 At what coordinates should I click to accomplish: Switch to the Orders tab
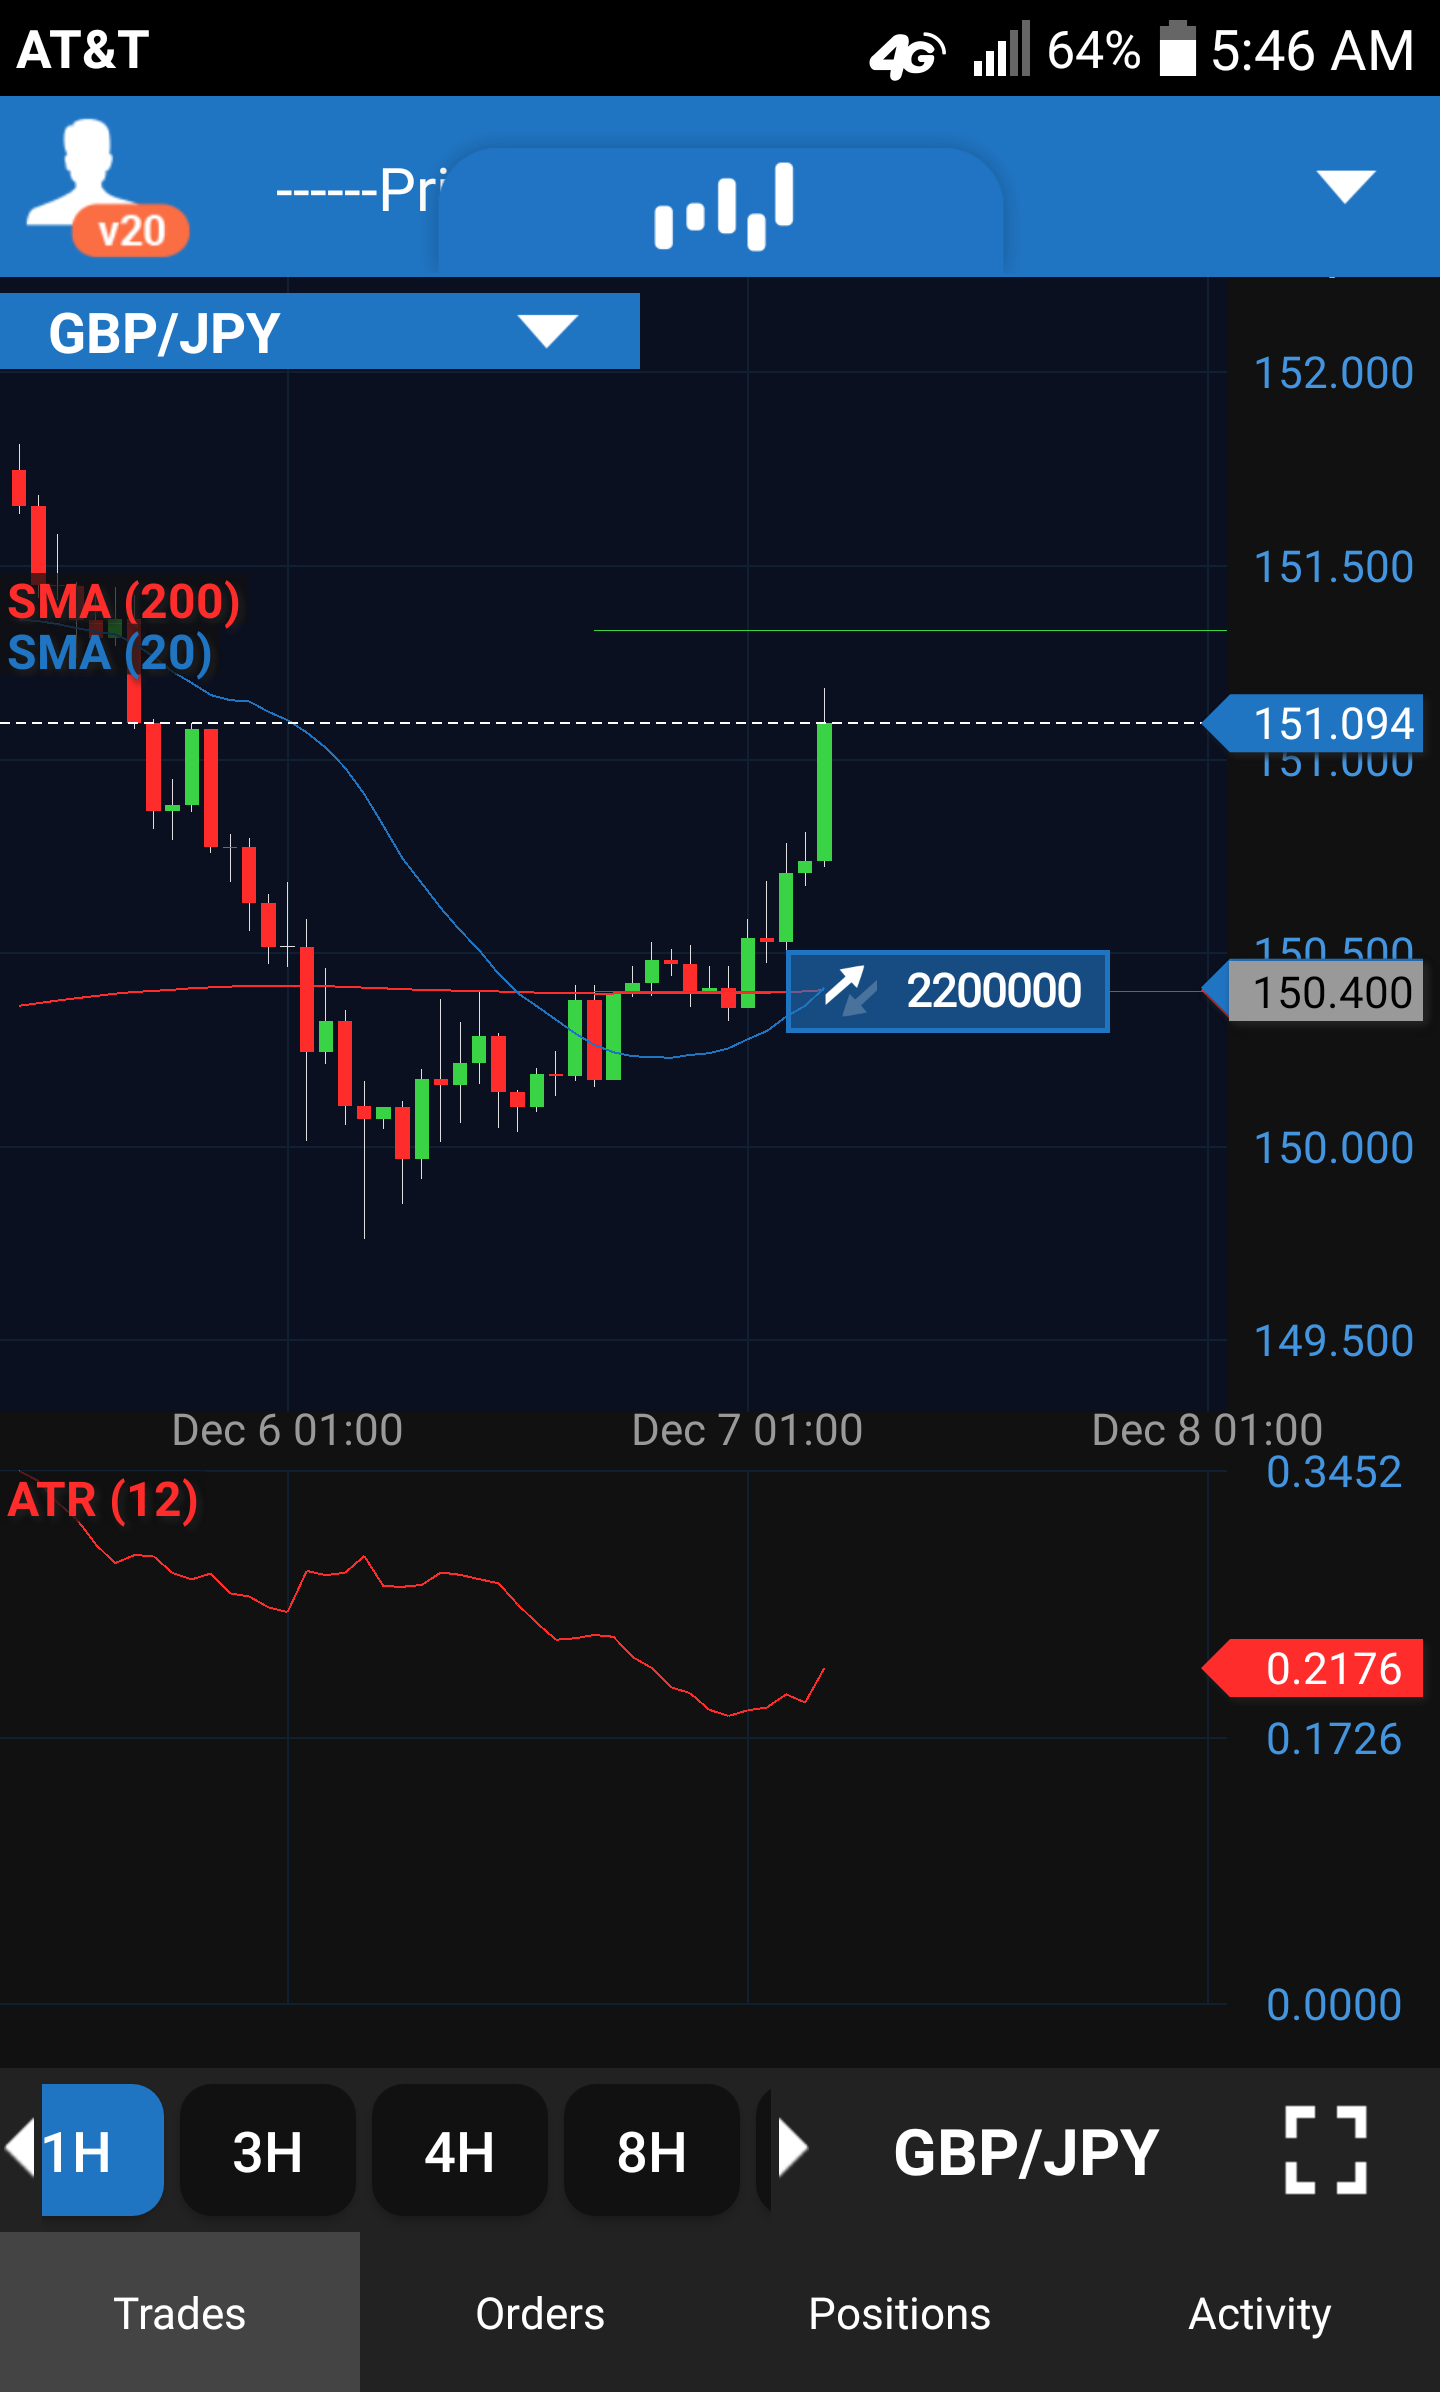[x=540, y=2312]
